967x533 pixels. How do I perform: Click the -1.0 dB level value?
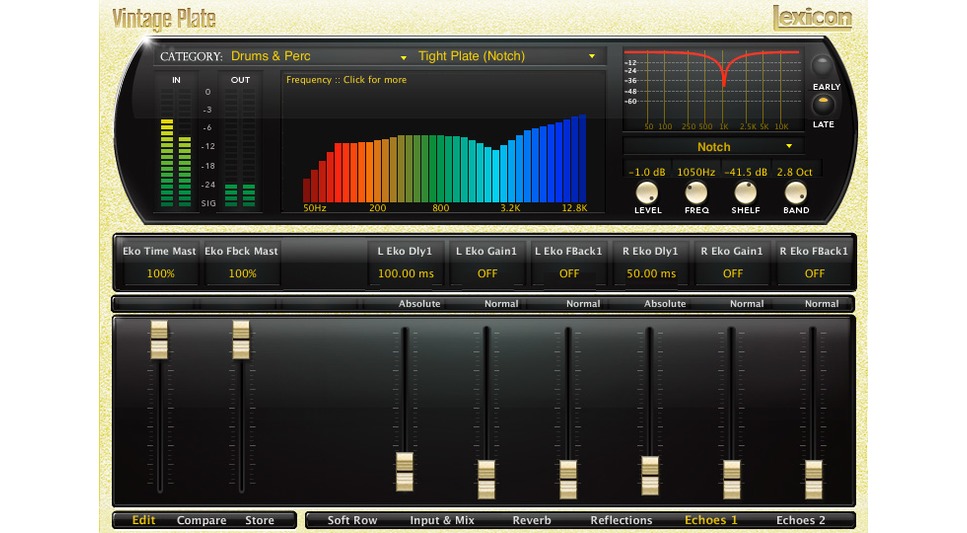pos(646,172)
